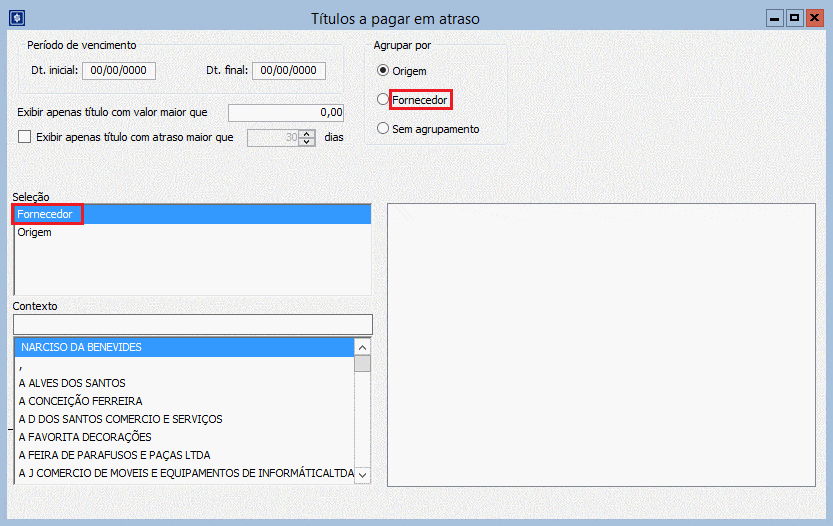
Task: Select the Origem grouping radio button
Action: (383, 71)
